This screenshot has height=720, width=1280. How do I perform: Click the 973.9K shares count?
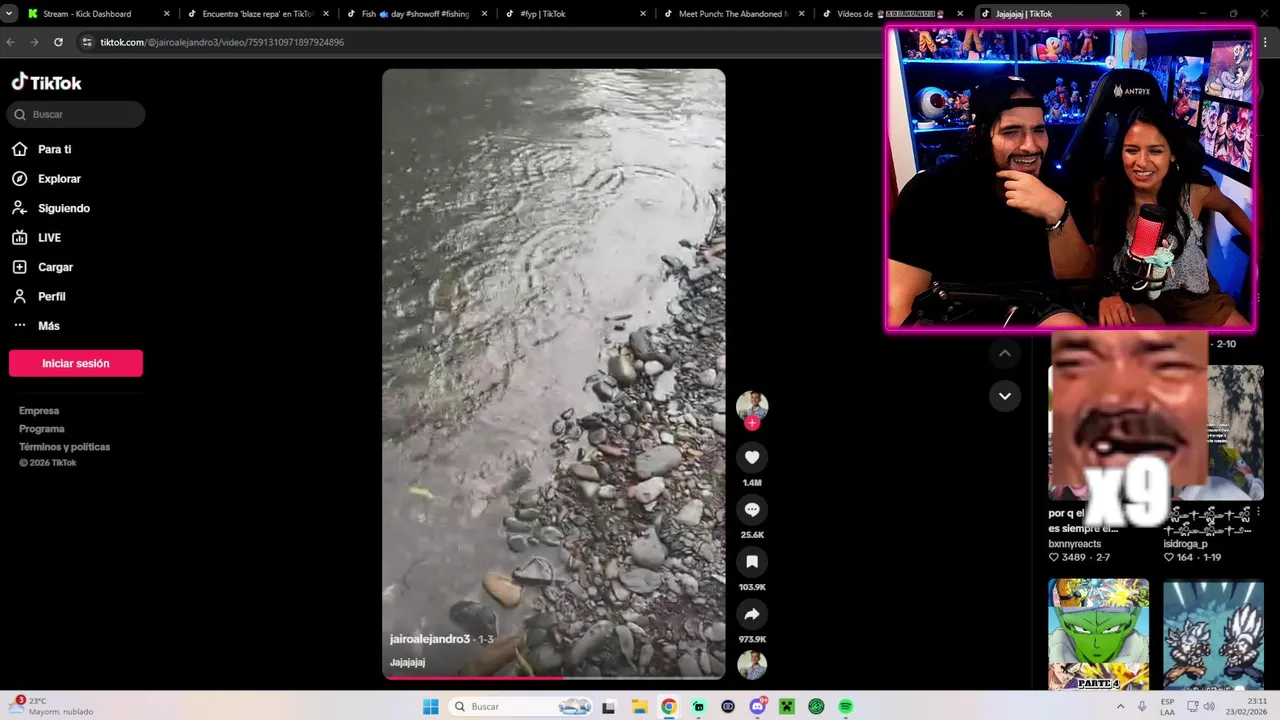[x=752, y=639]
